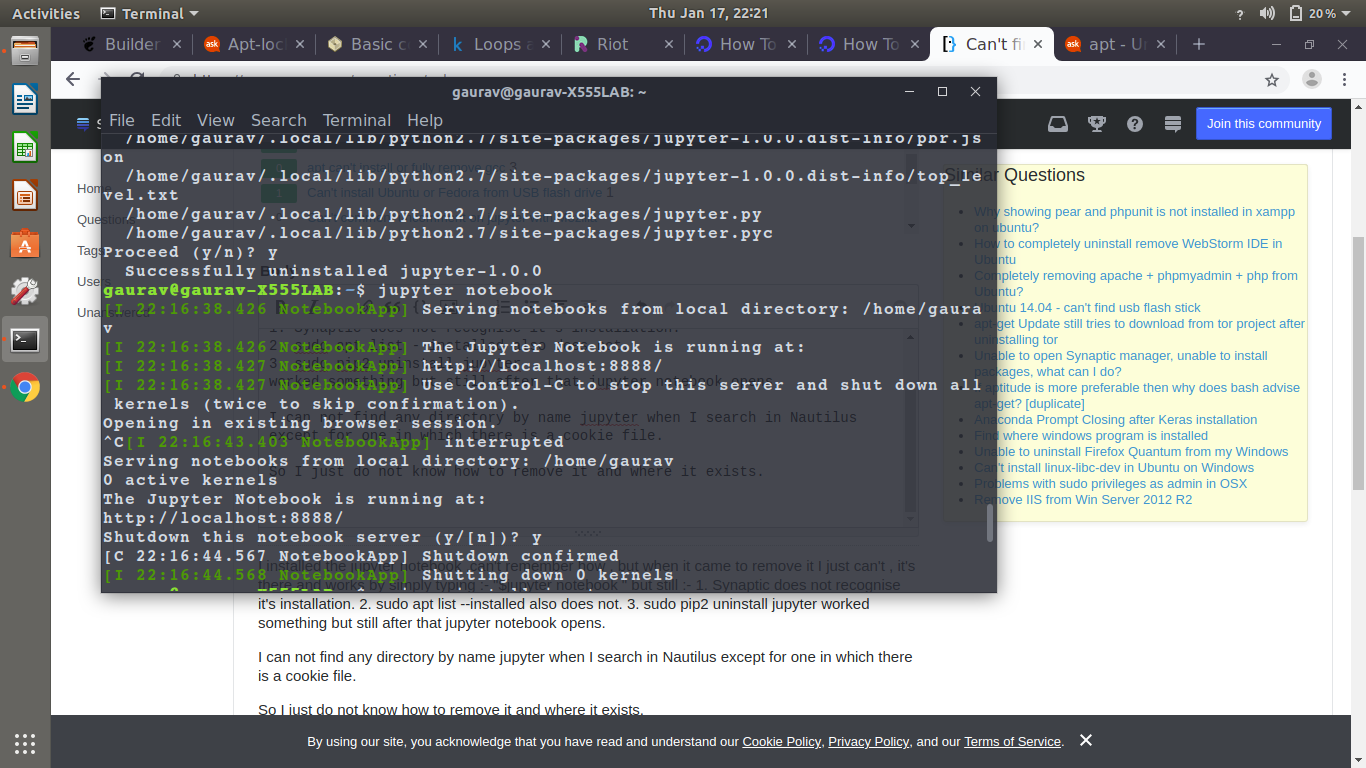Go back using Chrome's back arrow
The image size is (1366, 768).
pos(72,80)
